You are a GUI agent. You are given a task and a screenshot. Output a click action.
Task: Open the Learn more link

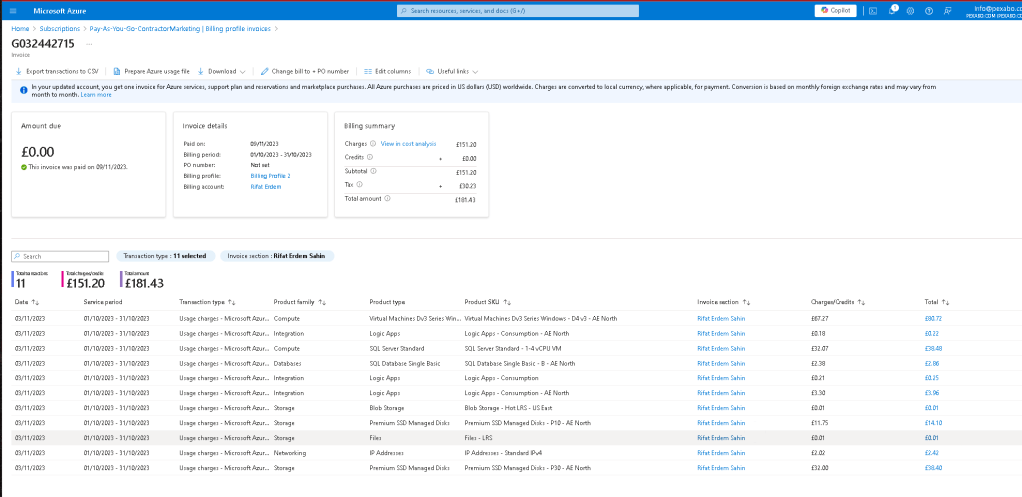tap(96, 95)
